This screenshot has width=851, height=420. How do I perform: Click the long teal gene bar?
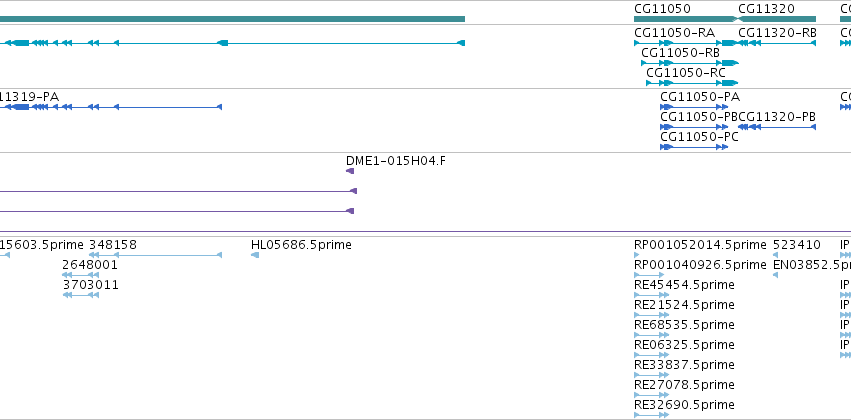tap(232, 18)
